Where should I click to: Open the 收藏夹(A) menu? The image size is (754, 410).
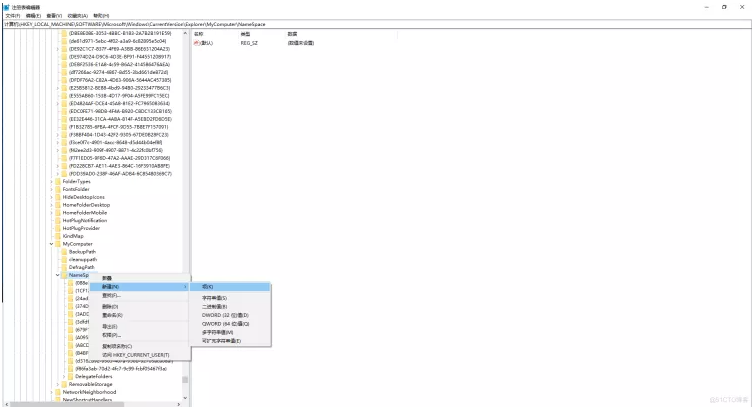77,16
